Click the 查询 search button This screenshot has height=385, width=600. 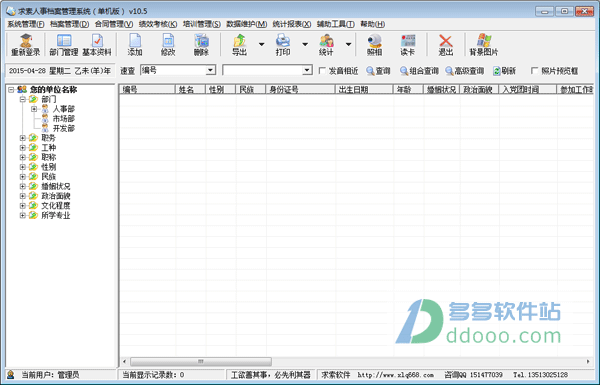[378, 71]
